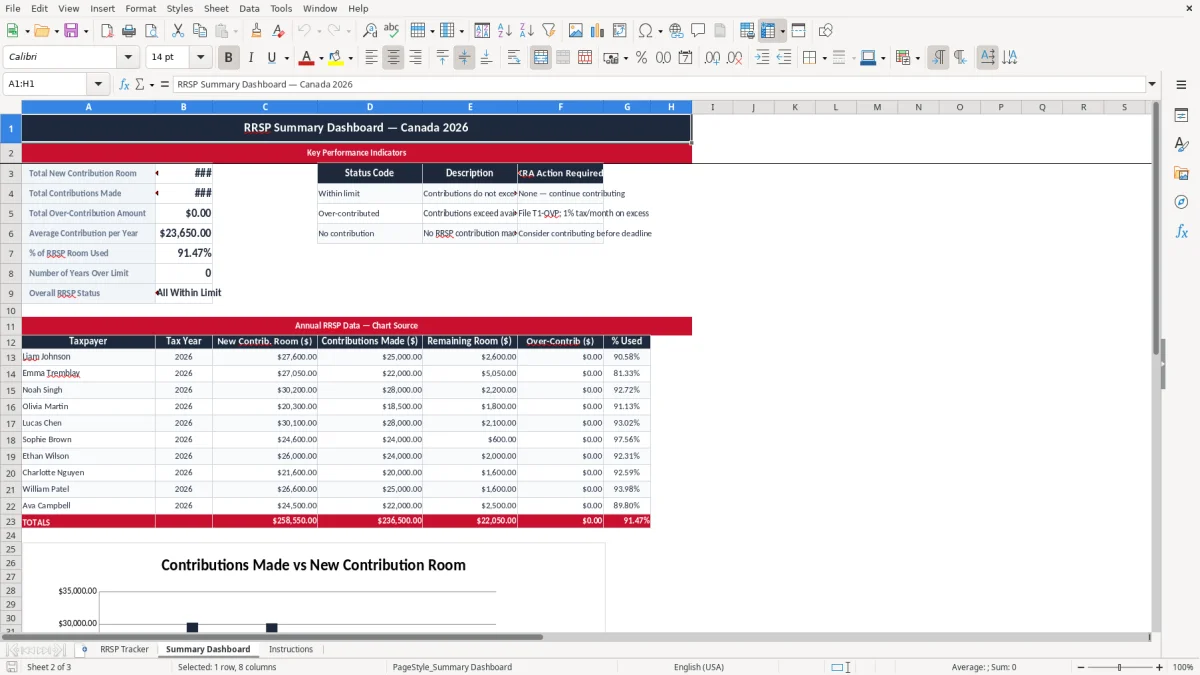1200x675 pixels.
Task: Open the Conditional Formatting dropdown arrow
Action: click(x=917, y=57)
